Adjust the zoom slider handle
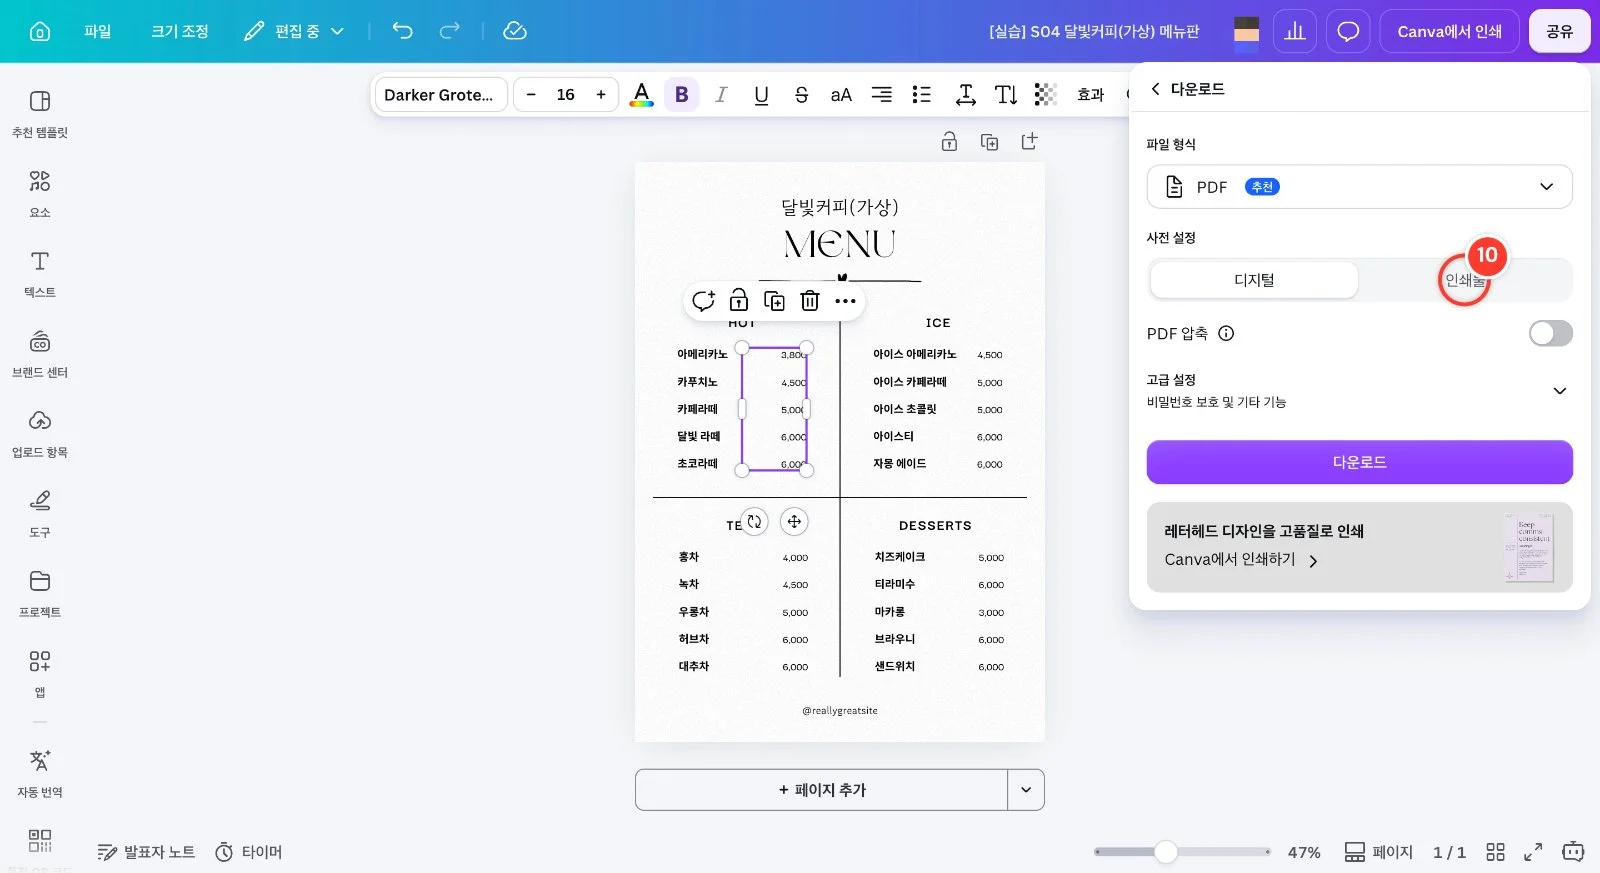Viewport: 1600px width, 873px height. [1165, 852]
